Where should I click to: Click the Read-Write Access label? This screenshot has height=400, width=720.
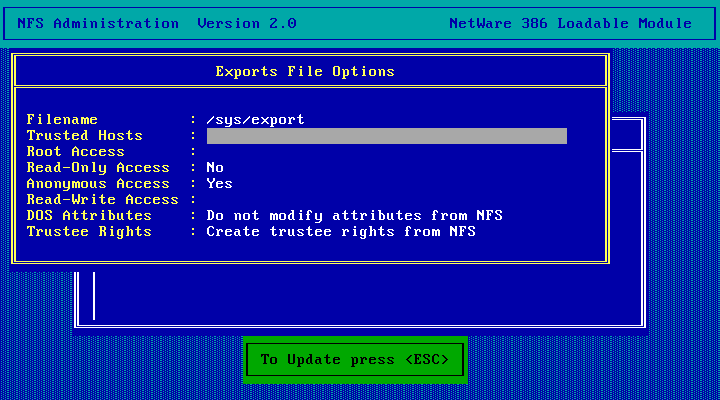click(102, 200)
